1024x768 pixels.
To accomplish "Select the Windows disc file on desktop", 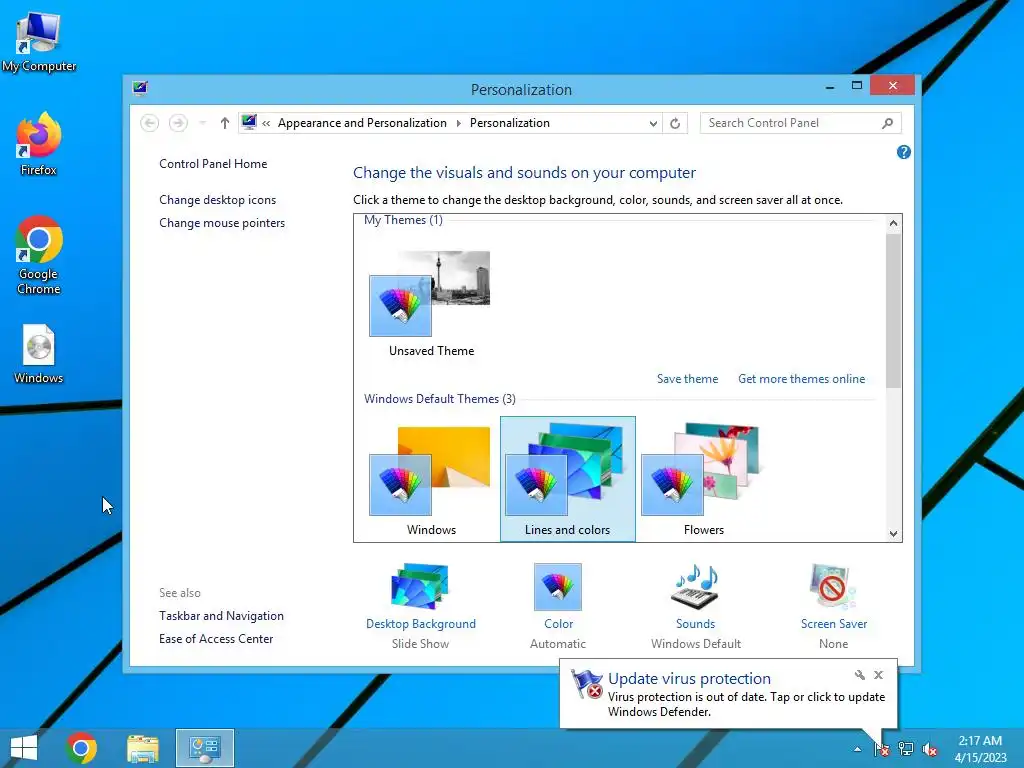I will point(39,354).
